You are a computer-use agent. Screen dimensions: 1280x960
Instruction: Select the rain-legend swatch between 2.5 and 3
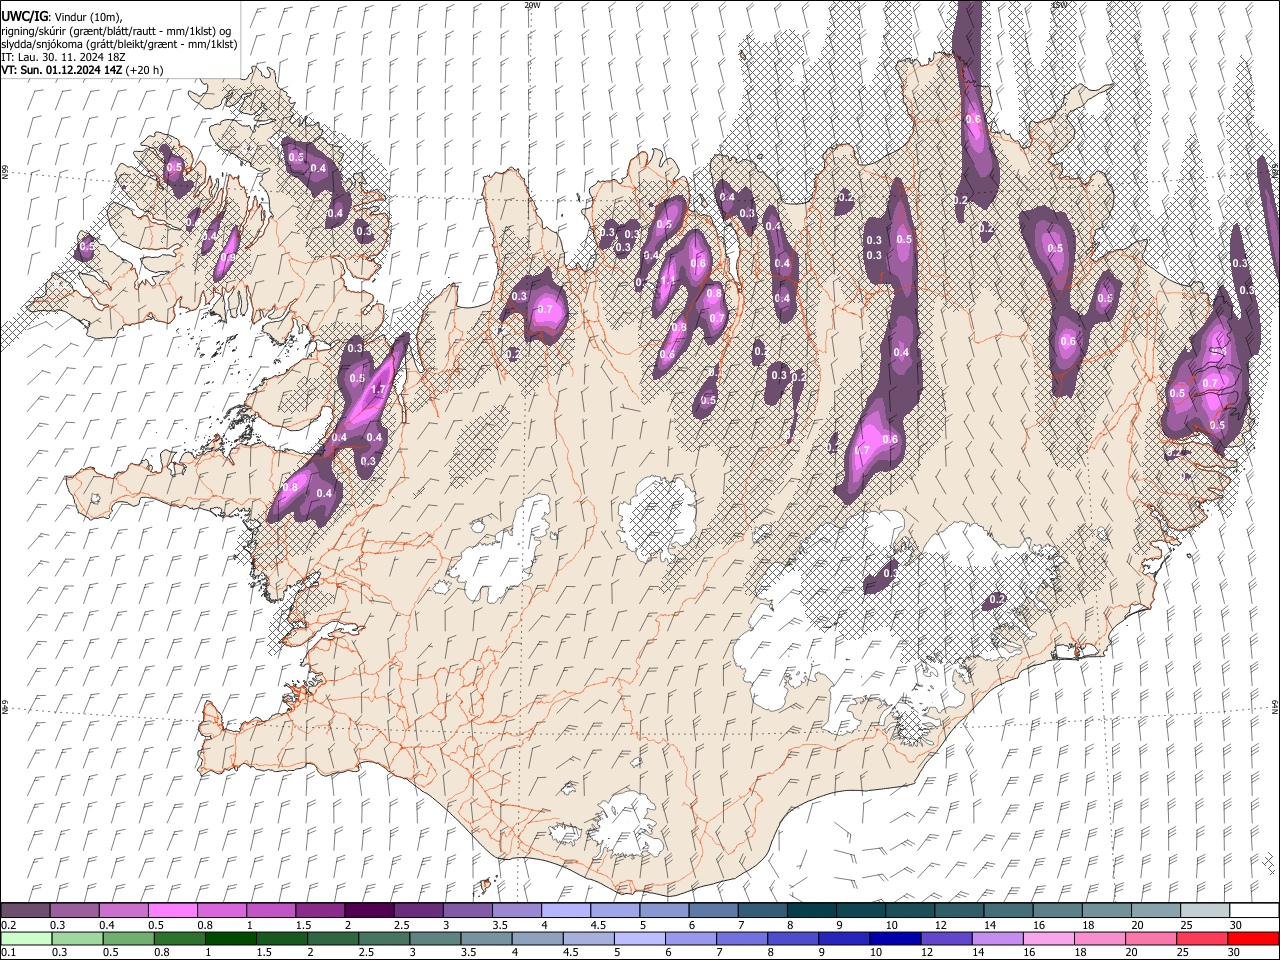pyautogui.click(x=384, y=938)
